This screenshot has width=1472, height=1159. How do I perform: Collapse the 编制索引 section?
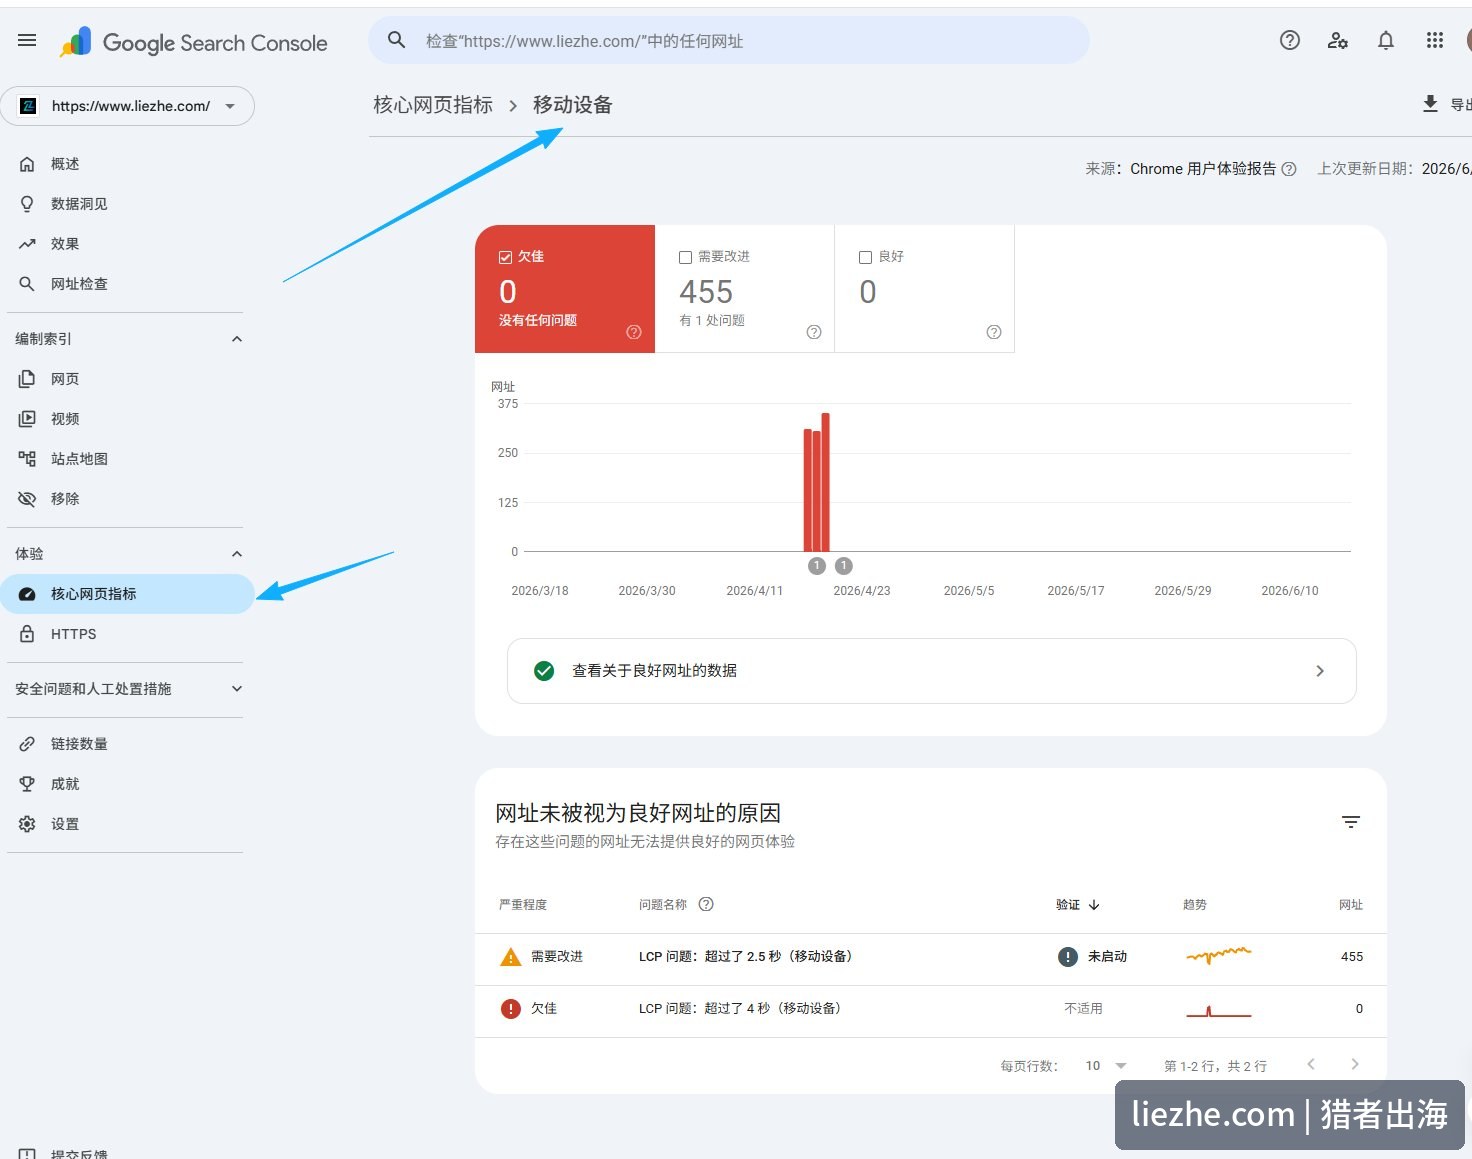237,339
